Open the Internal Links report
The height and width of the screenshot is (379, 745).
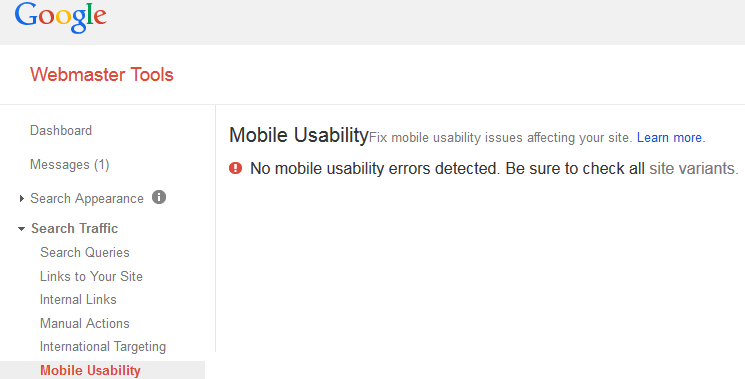coord(78,300)
